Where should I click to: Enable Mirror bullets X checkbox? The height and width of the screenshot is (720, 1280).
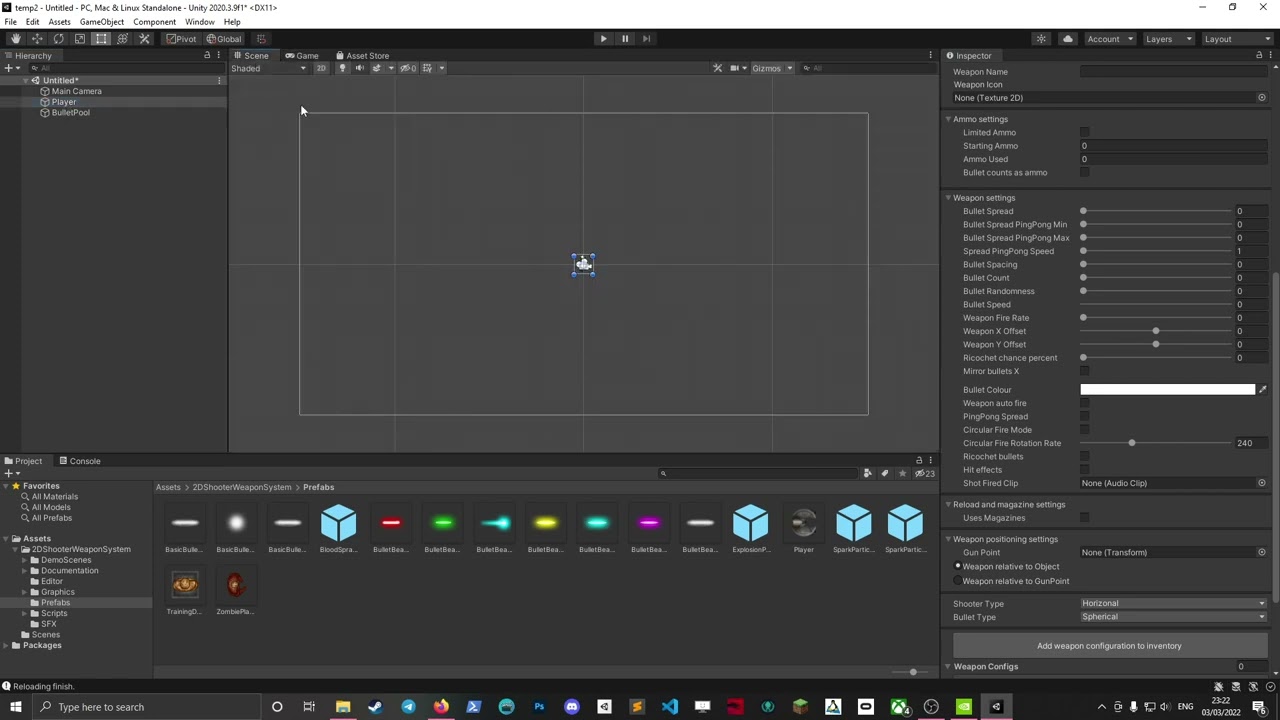click(1085, 372)
